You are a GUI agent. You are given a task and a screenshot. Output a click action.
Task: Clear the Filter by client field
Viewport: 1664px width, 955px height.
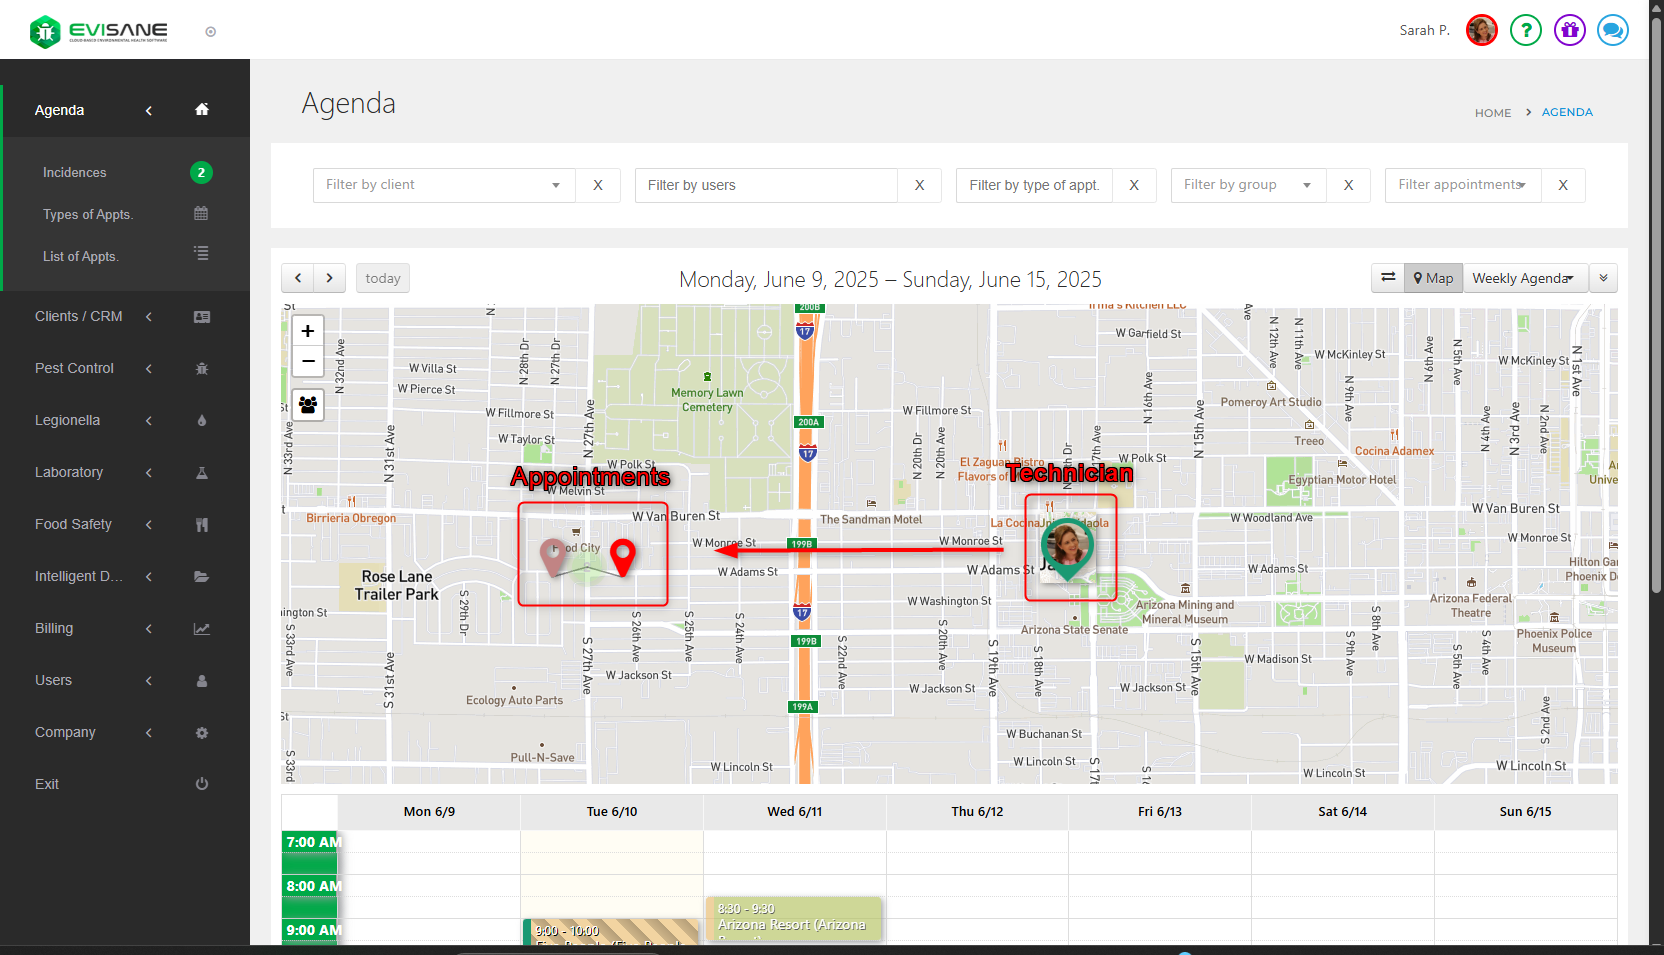tap(598, 185)
